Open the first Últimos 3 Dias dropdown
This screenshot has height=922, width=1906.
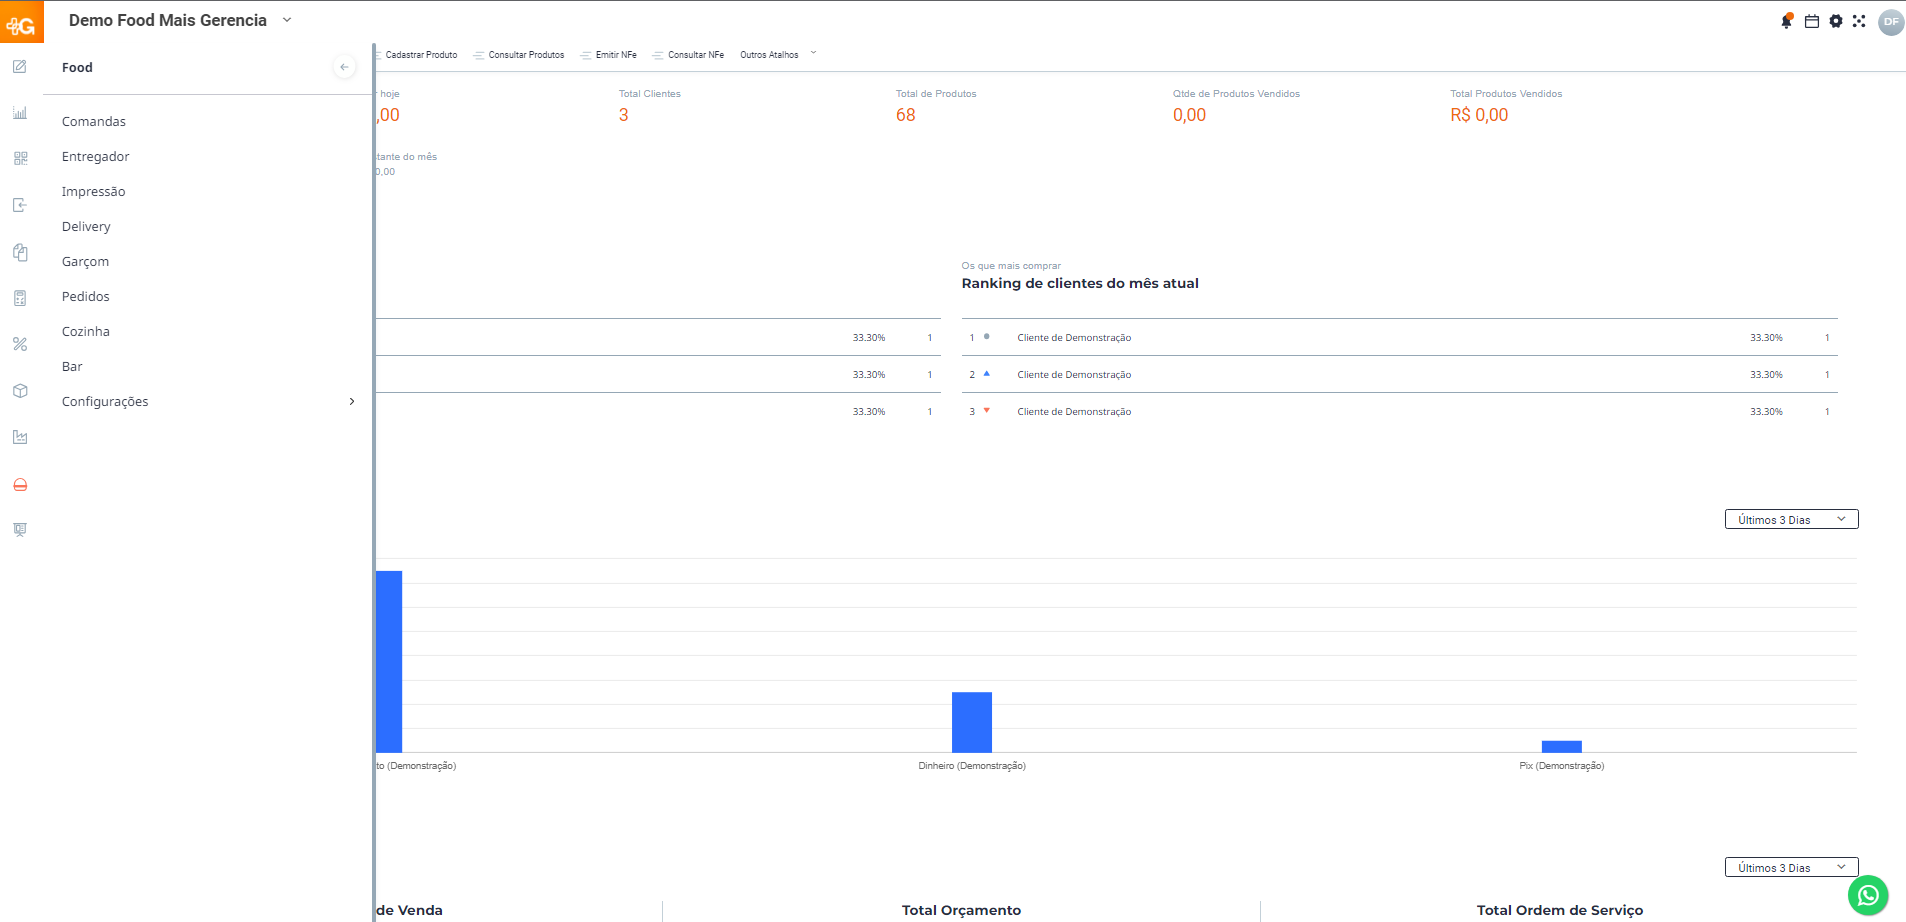click(x=1791, y=519)
